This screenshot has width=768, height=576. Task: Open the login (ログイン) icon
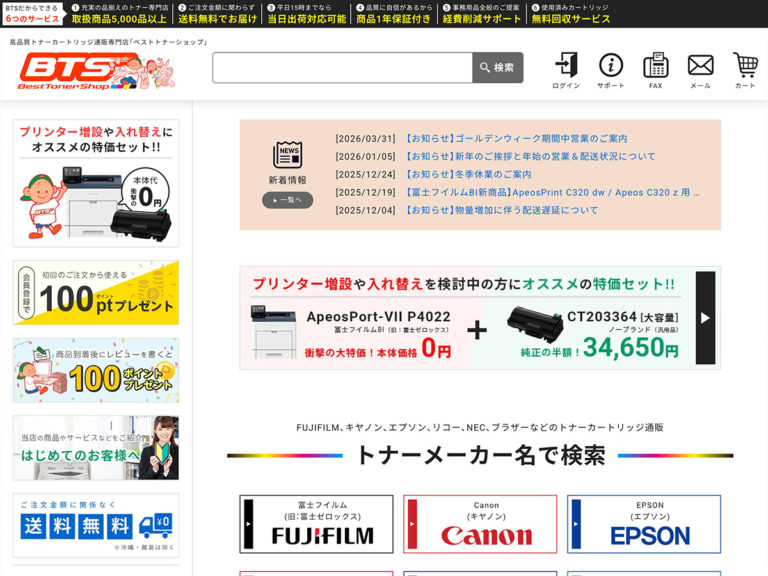tap(566, 71)
